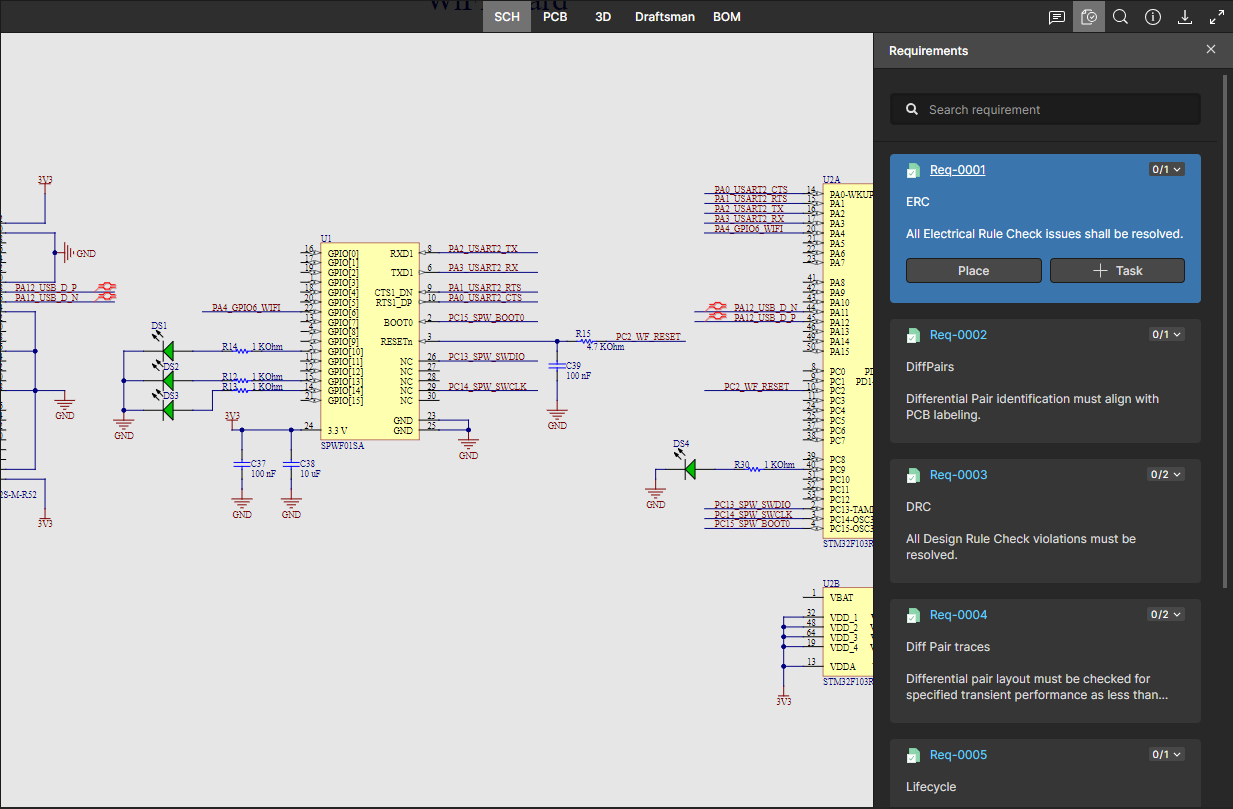The width and height of the screenshot is (1233, 809).
Task: Click the PA2_USART2_TX net label near U1
Action: point(483,248)
